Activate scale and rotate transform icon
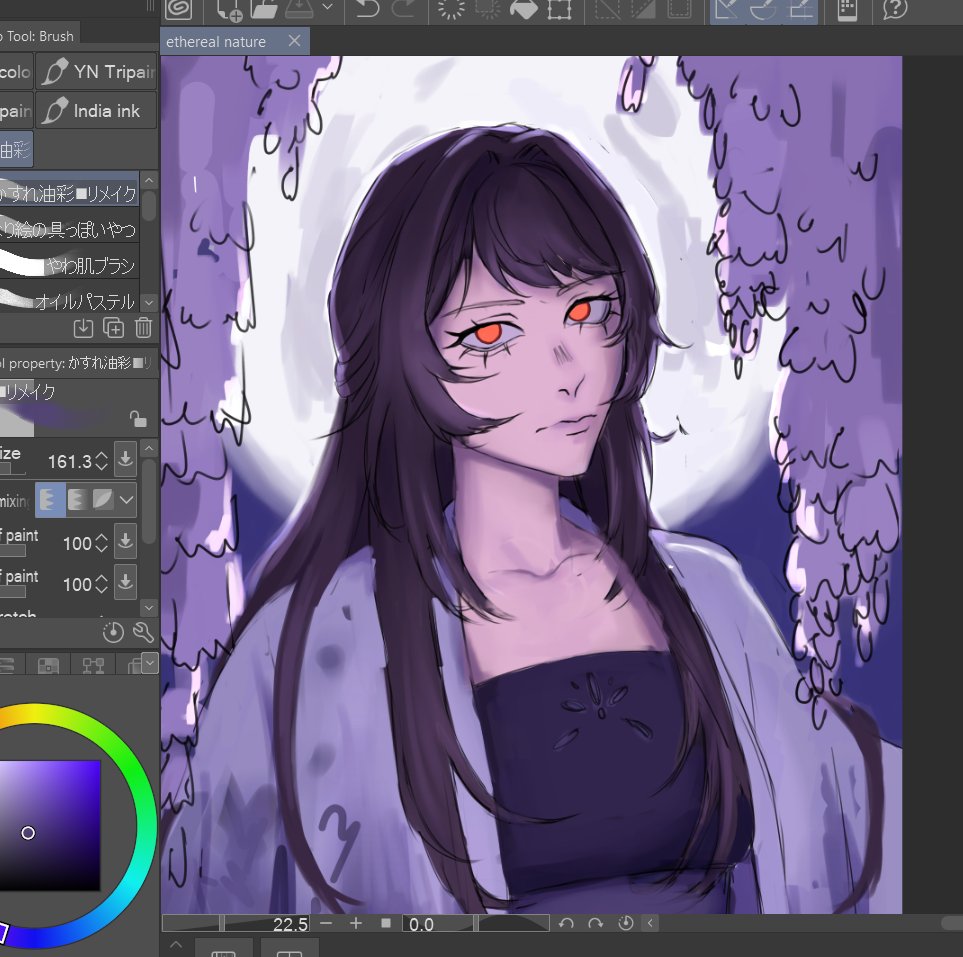Screen dimensions: 963x957 (559, 9)
